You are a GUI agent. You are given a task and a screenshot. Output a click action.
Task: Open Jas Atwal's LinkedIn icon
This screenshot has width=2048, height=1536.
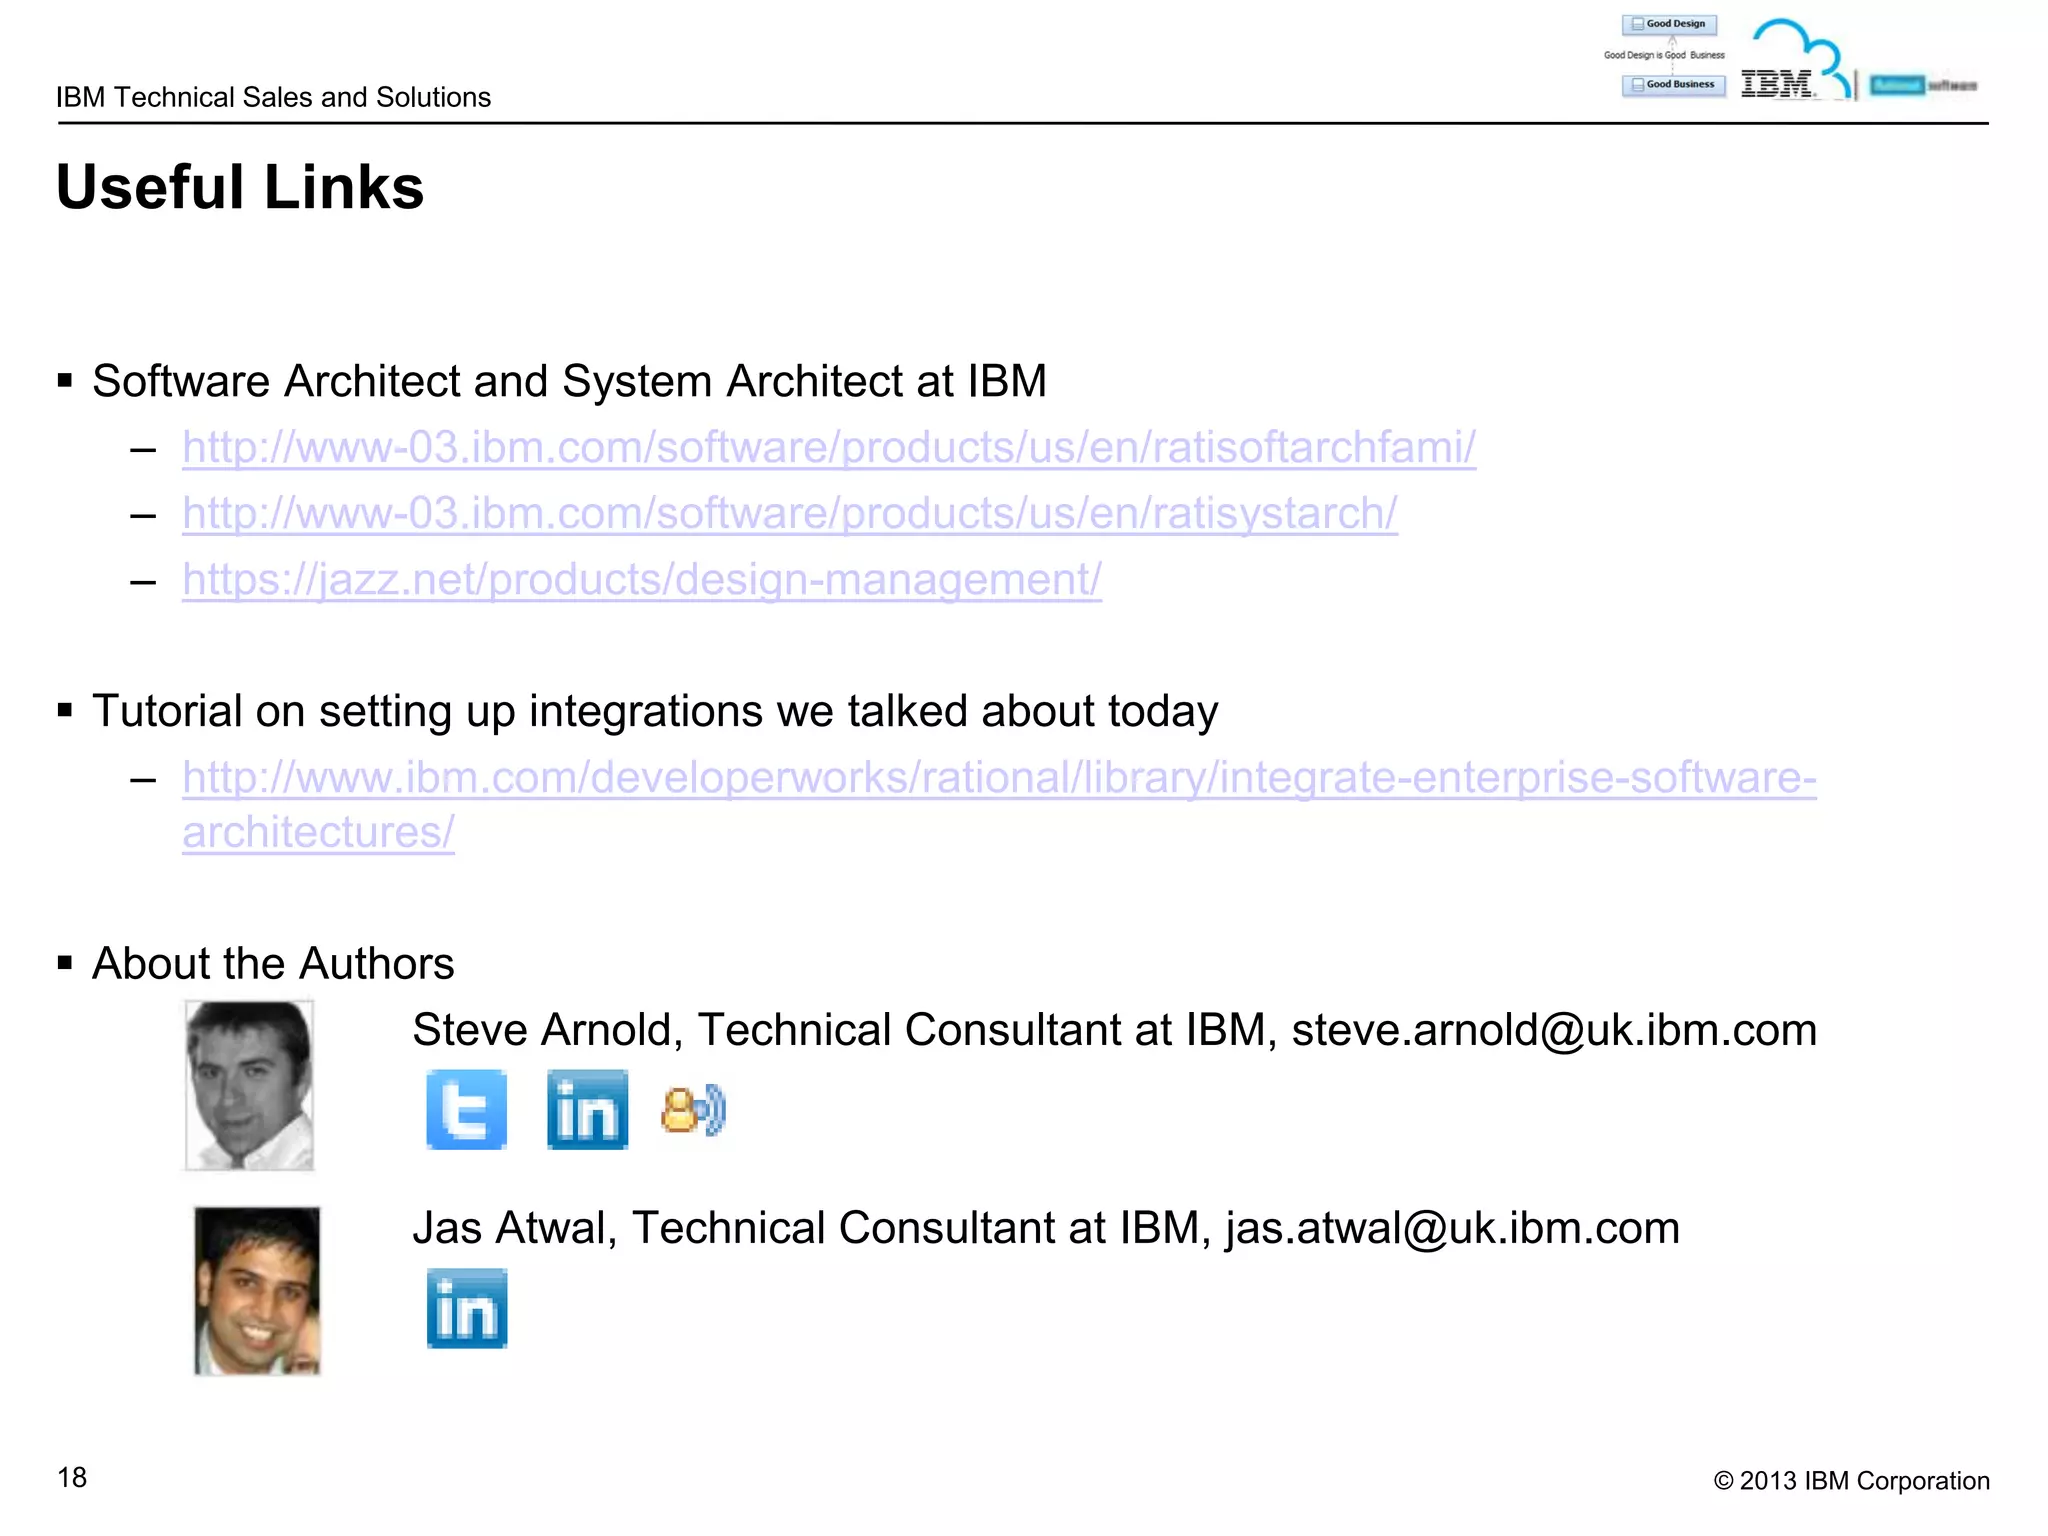tap(467, 1309)
